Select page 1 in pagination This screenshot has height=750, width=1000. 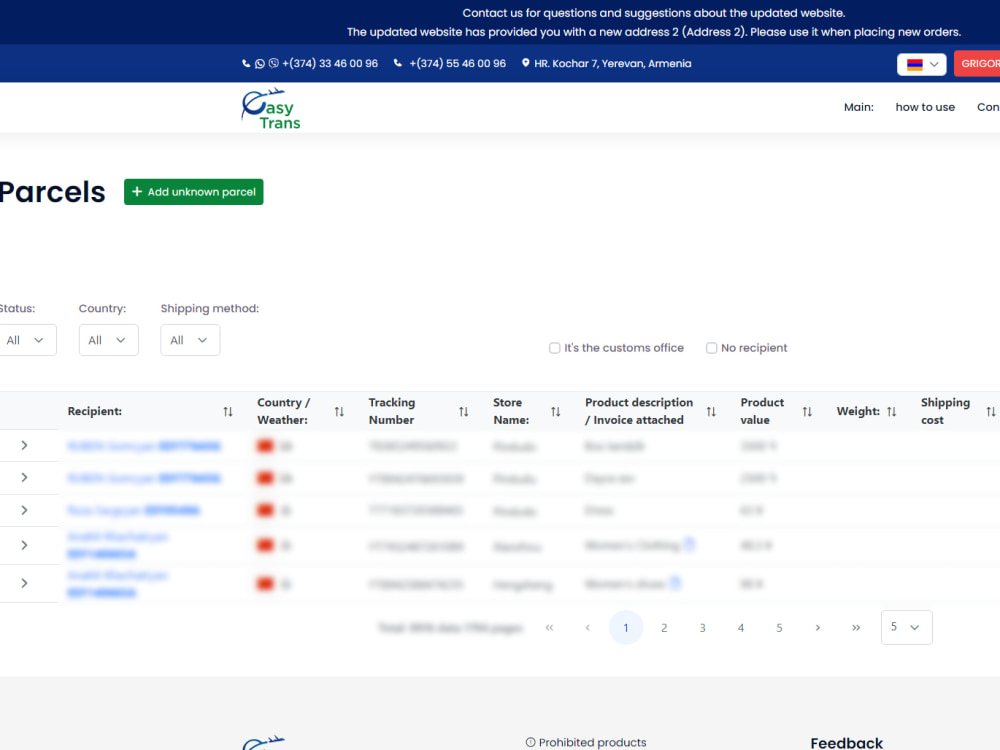pos(626,628)
